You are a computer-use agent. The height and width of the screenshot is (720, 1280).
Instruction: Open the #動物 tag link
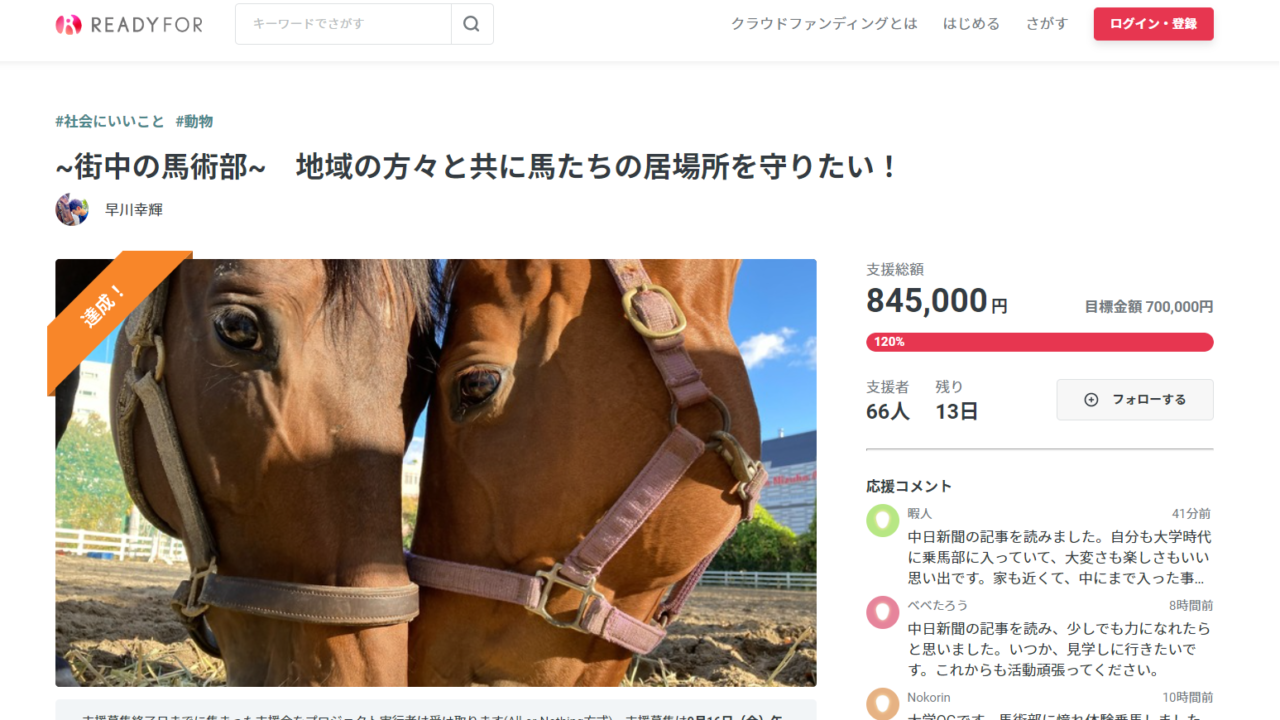(x=194, y=121)
